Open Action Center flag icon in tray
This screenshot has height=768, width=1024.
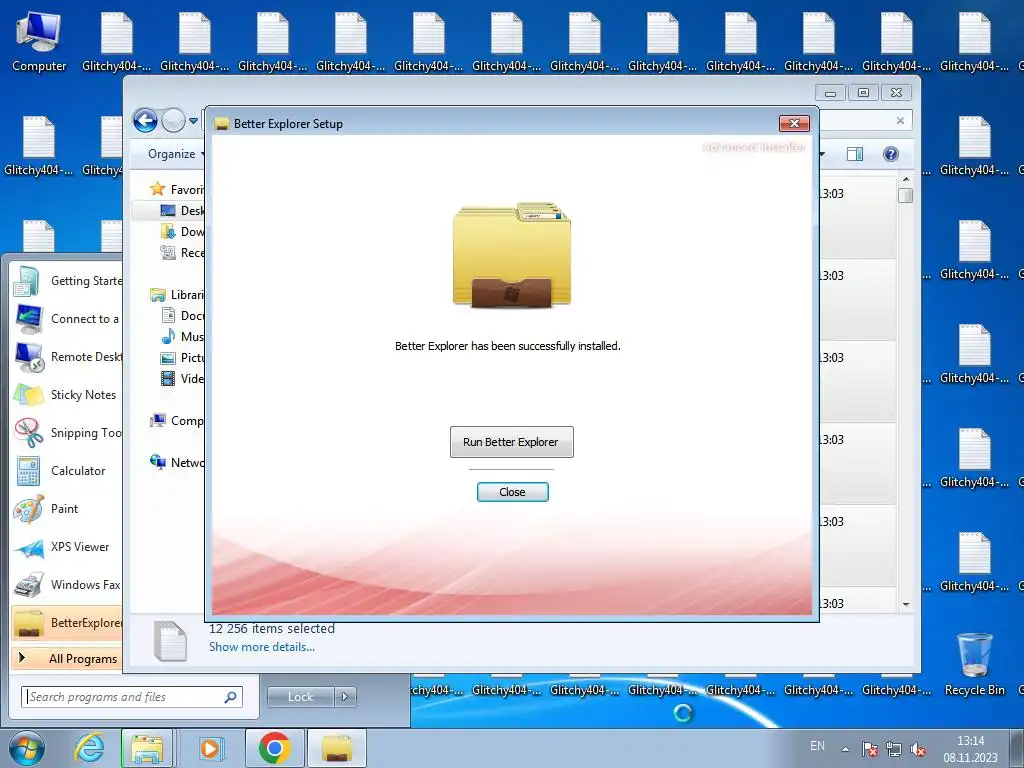pyautogui.click(x=869, y=749)
